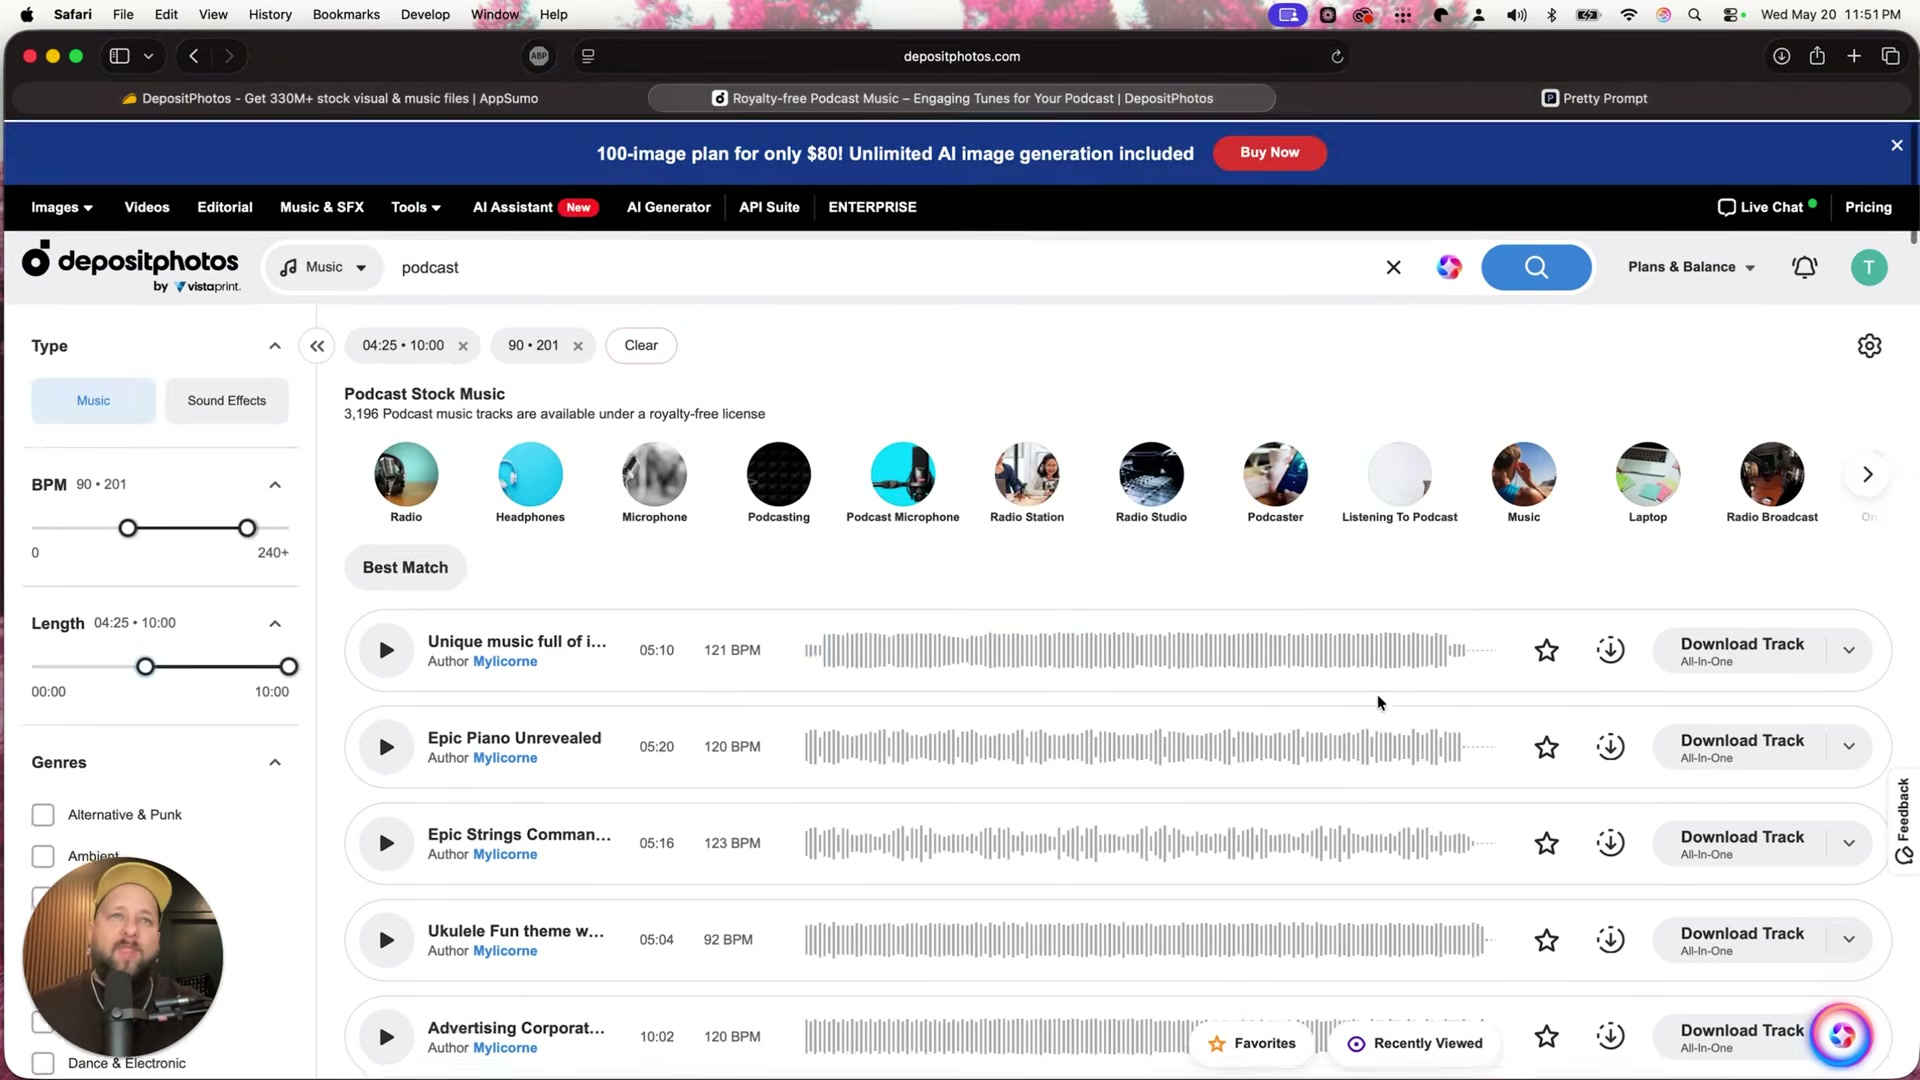Close the 100-image plan promo banner

tap(1897, 145)
